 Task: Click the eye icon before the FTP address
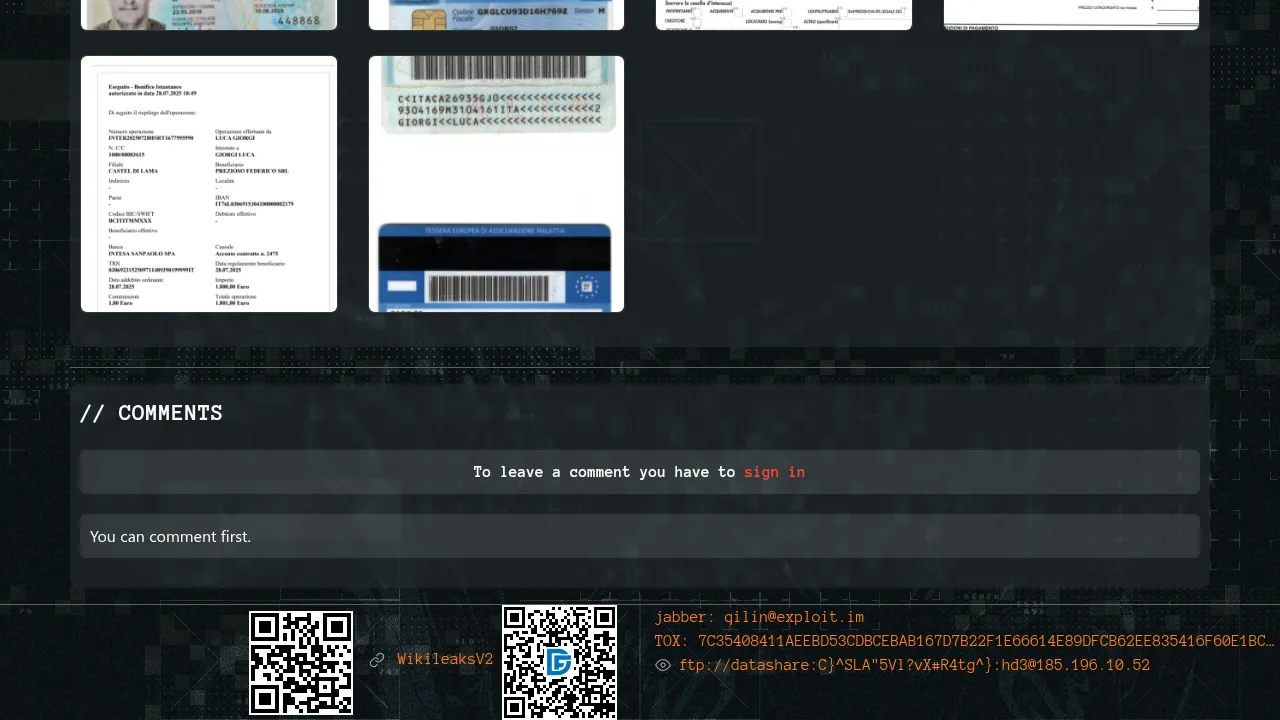pyautogui.click(x=663, y=665)
